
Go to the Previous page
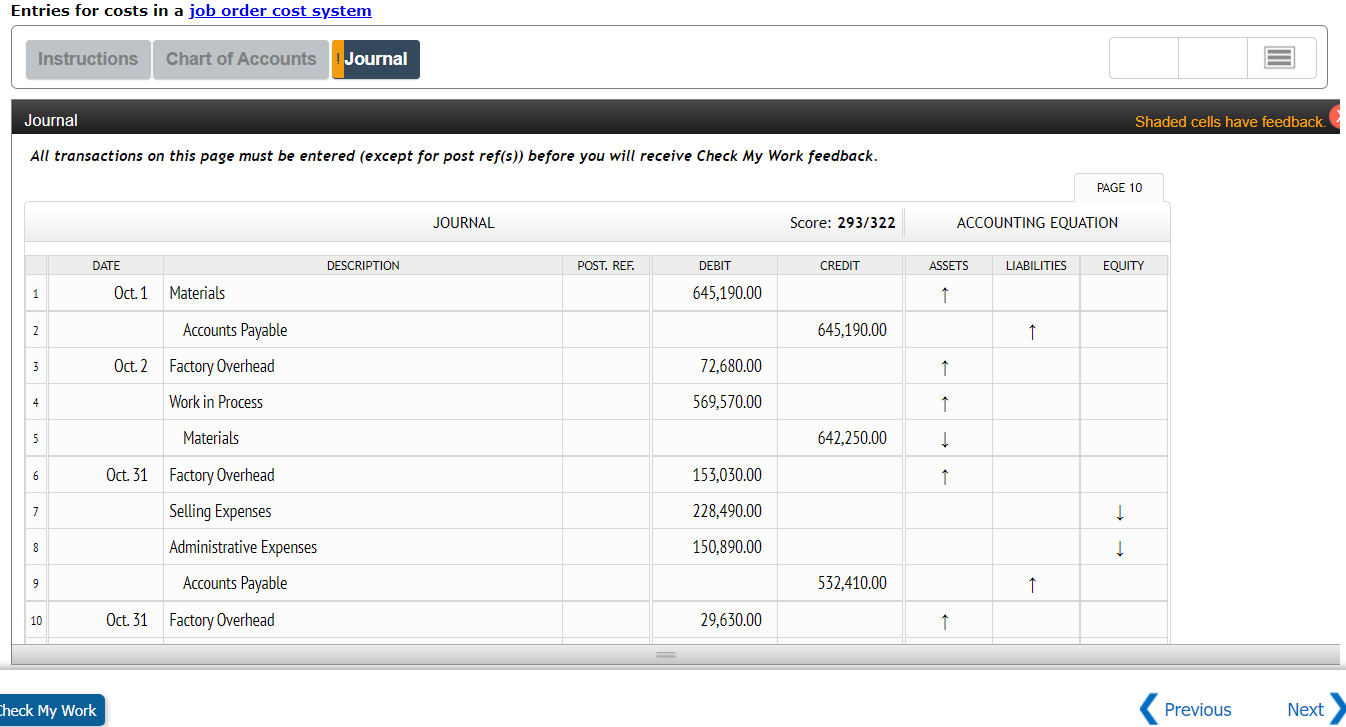click(1186, 709)
